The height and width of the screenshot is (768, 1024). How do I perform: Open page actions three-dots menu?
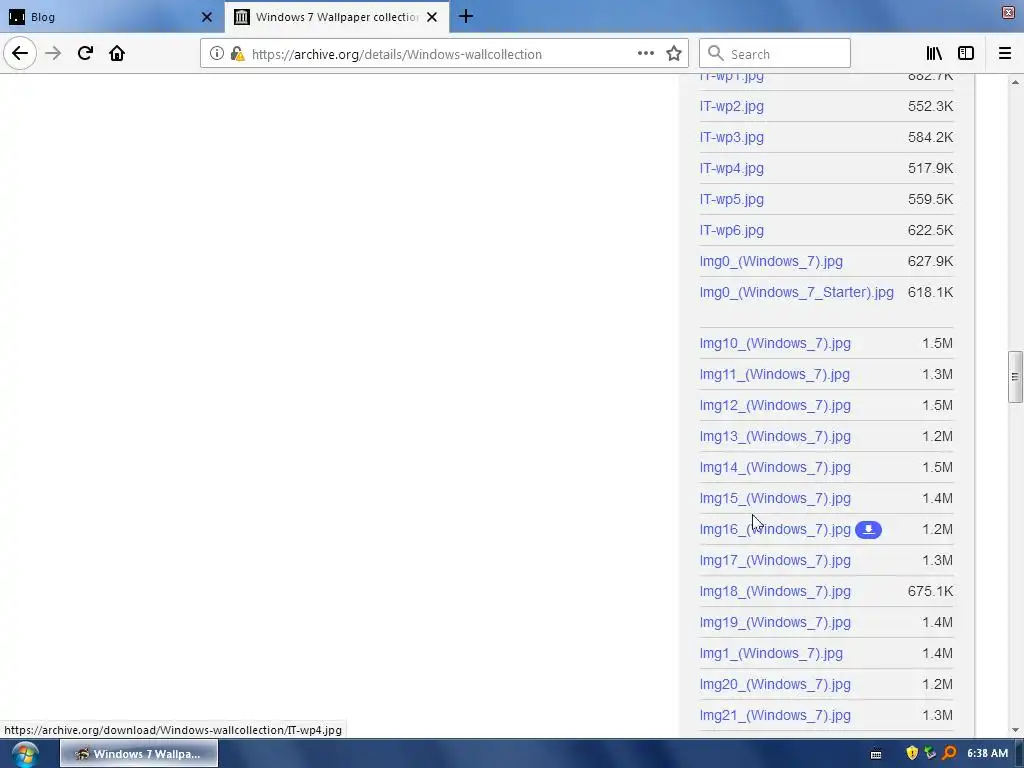tap(645, 54)
